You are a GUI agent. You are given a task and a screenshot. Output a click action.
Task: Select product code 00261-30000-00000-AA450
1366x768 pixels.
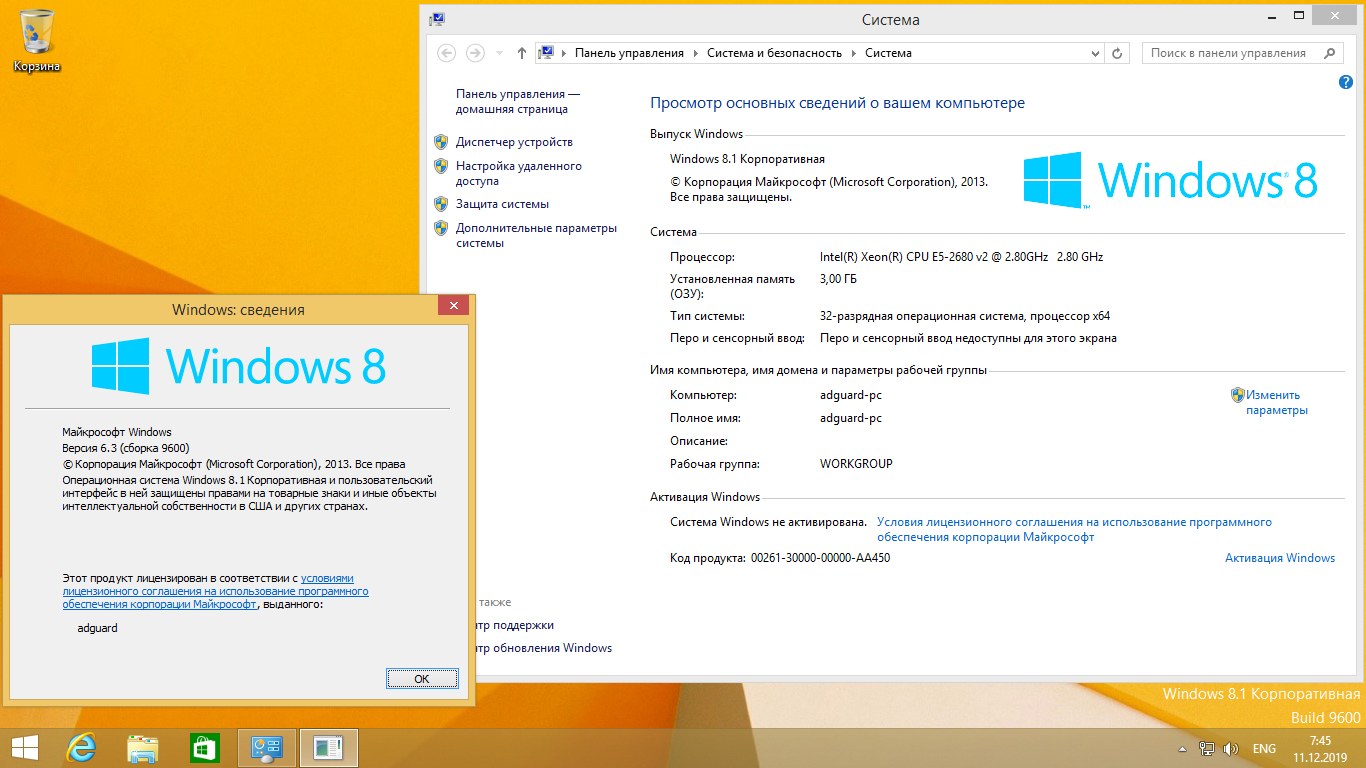[820, 558]
